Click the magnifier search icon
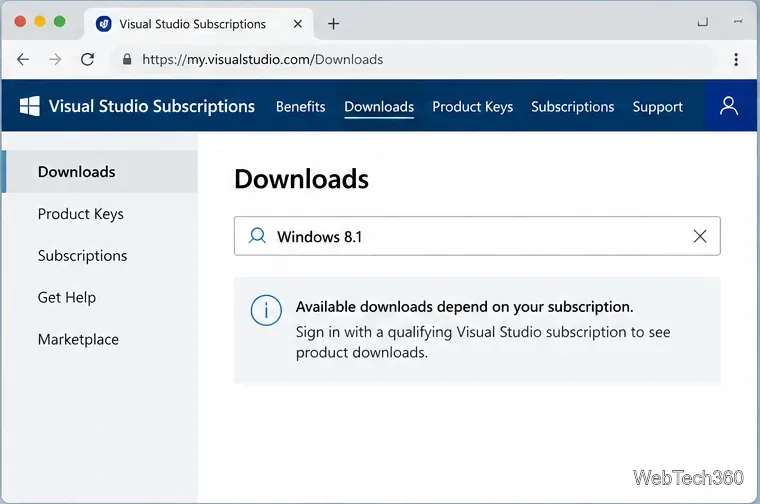Viewport: 760px width, 504px height. 257,236
